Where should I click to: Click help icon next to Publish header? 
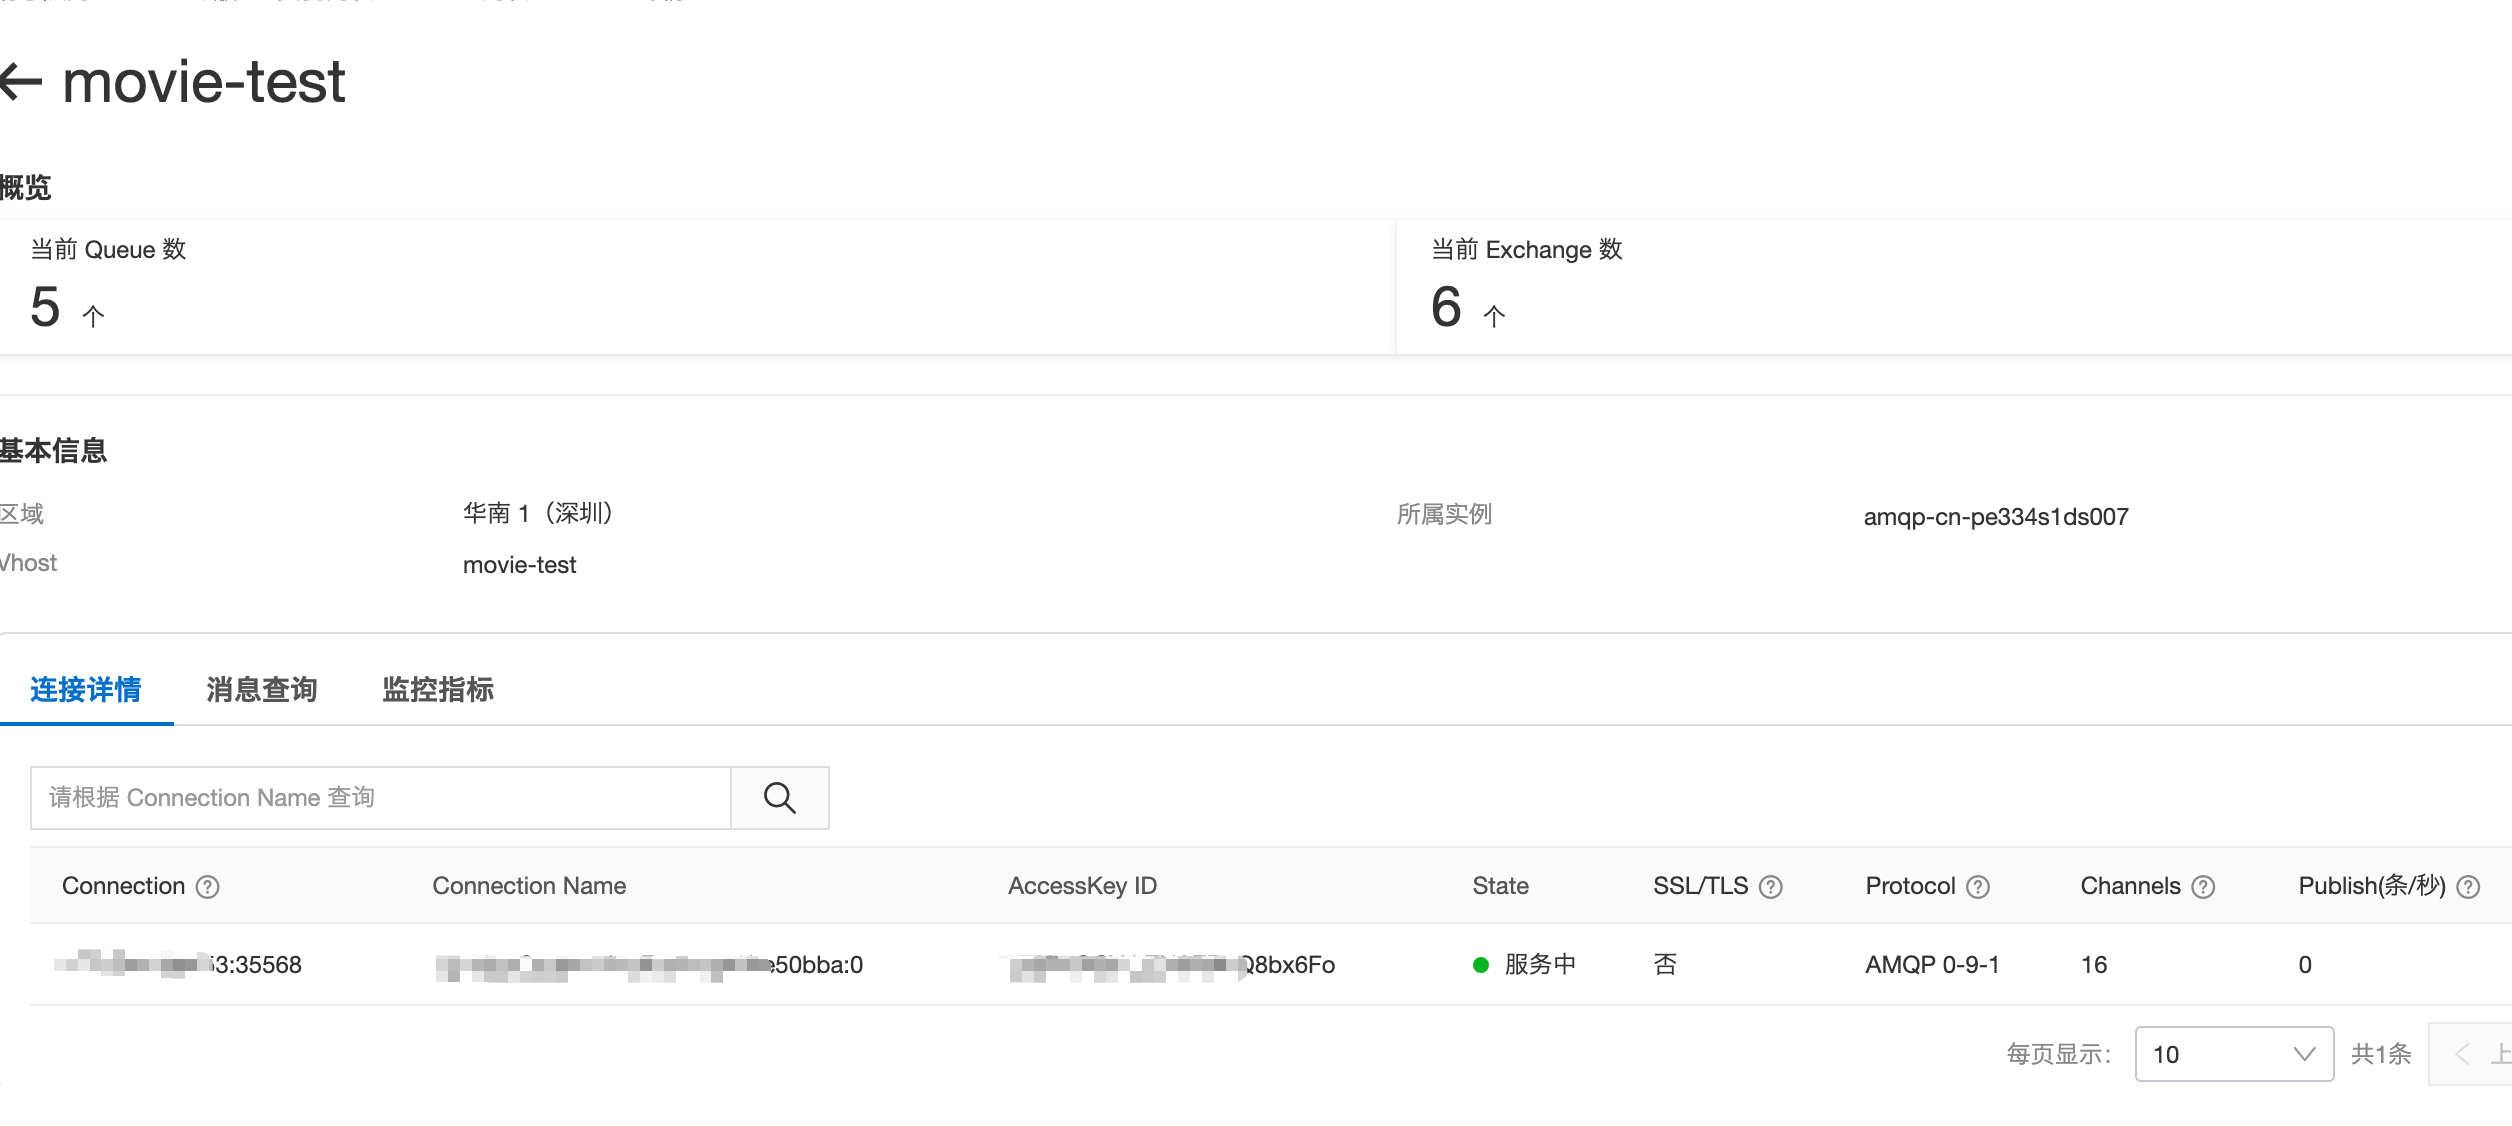(2468, 887)
